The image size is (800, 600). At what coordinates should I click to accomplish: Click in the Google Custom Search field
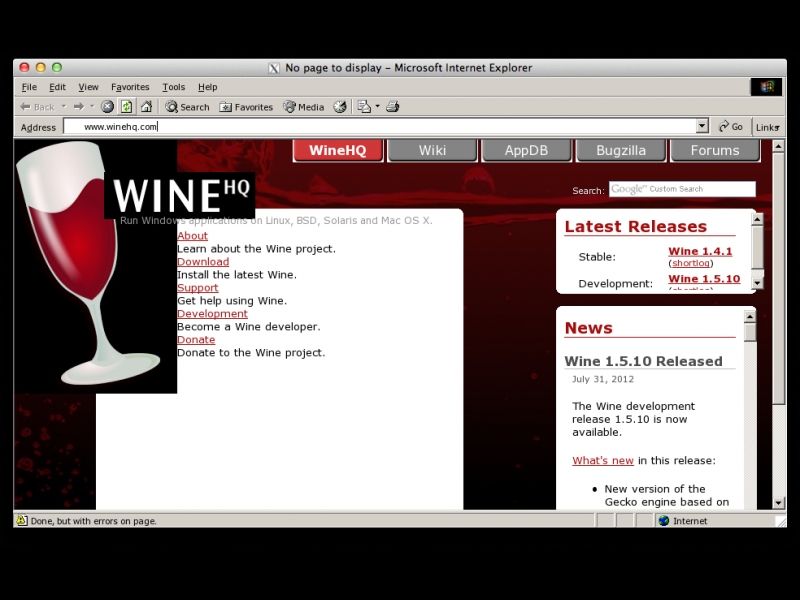point(682,189)
